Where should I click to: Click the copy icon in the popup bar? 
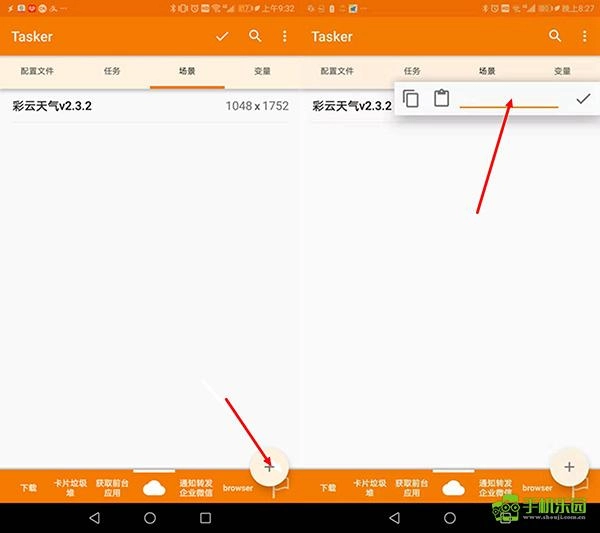click(x=411, y=98)
